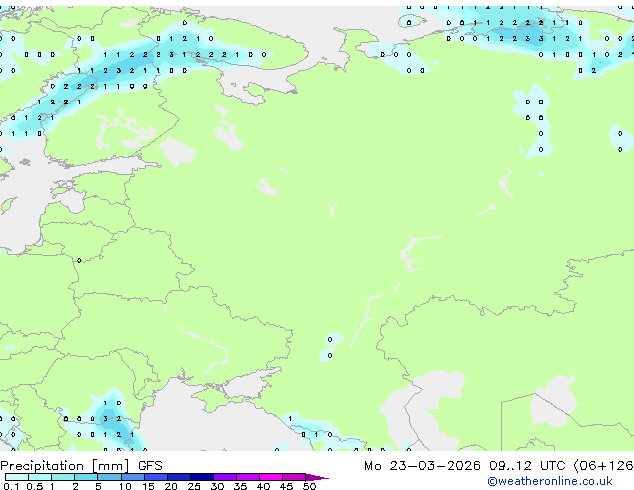Select the 35–40 mm legend swatch
634x490 pixels.
(x=247, y=477)
